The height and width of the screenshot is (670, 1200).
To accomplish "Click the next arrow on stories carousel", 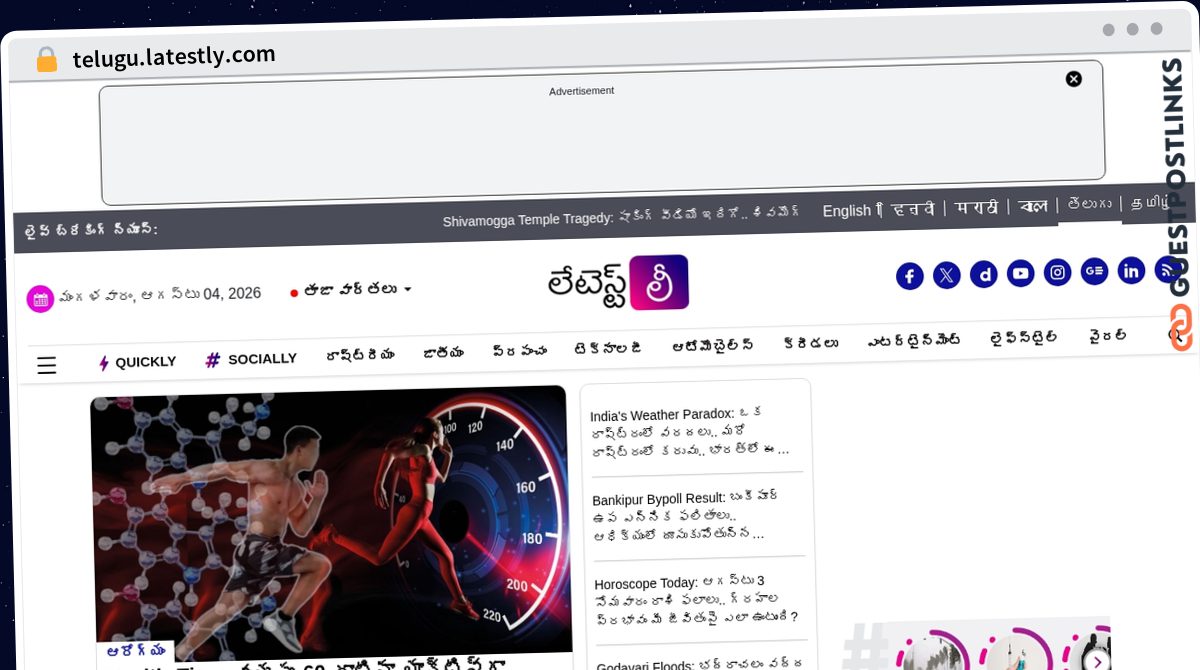I will tap(1097, 660).
